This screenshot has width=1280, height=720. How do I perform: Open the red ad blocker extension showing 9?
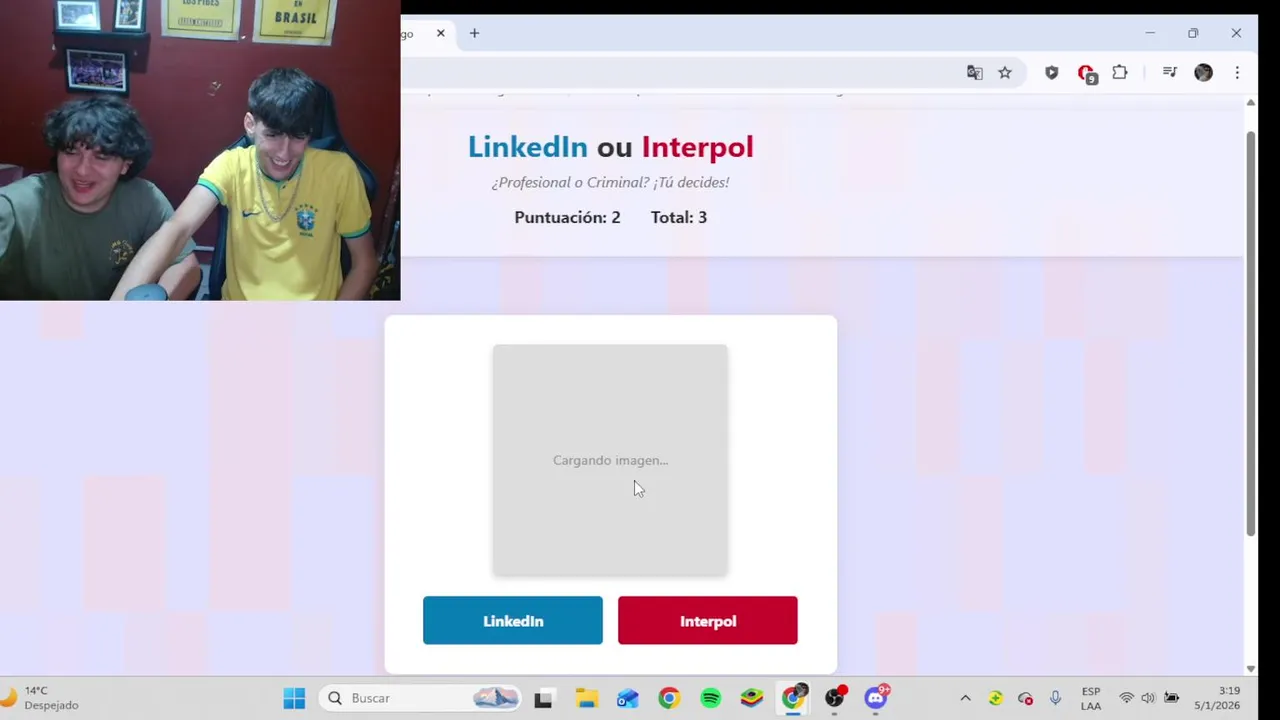pyautogui.click(x=1087, y=73)
